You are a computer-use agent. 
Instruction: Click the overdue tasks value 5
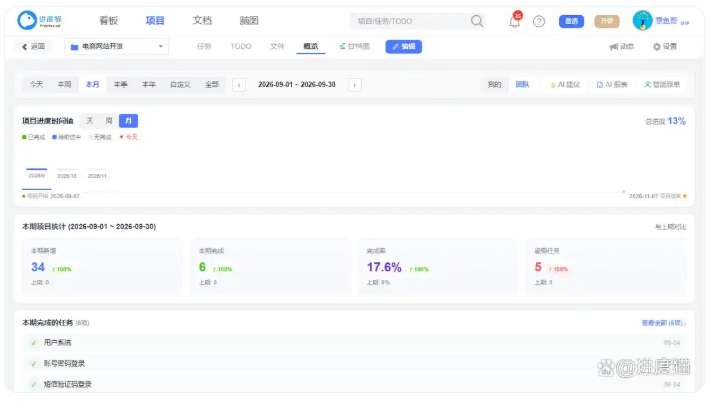click(x=538, y=267)
